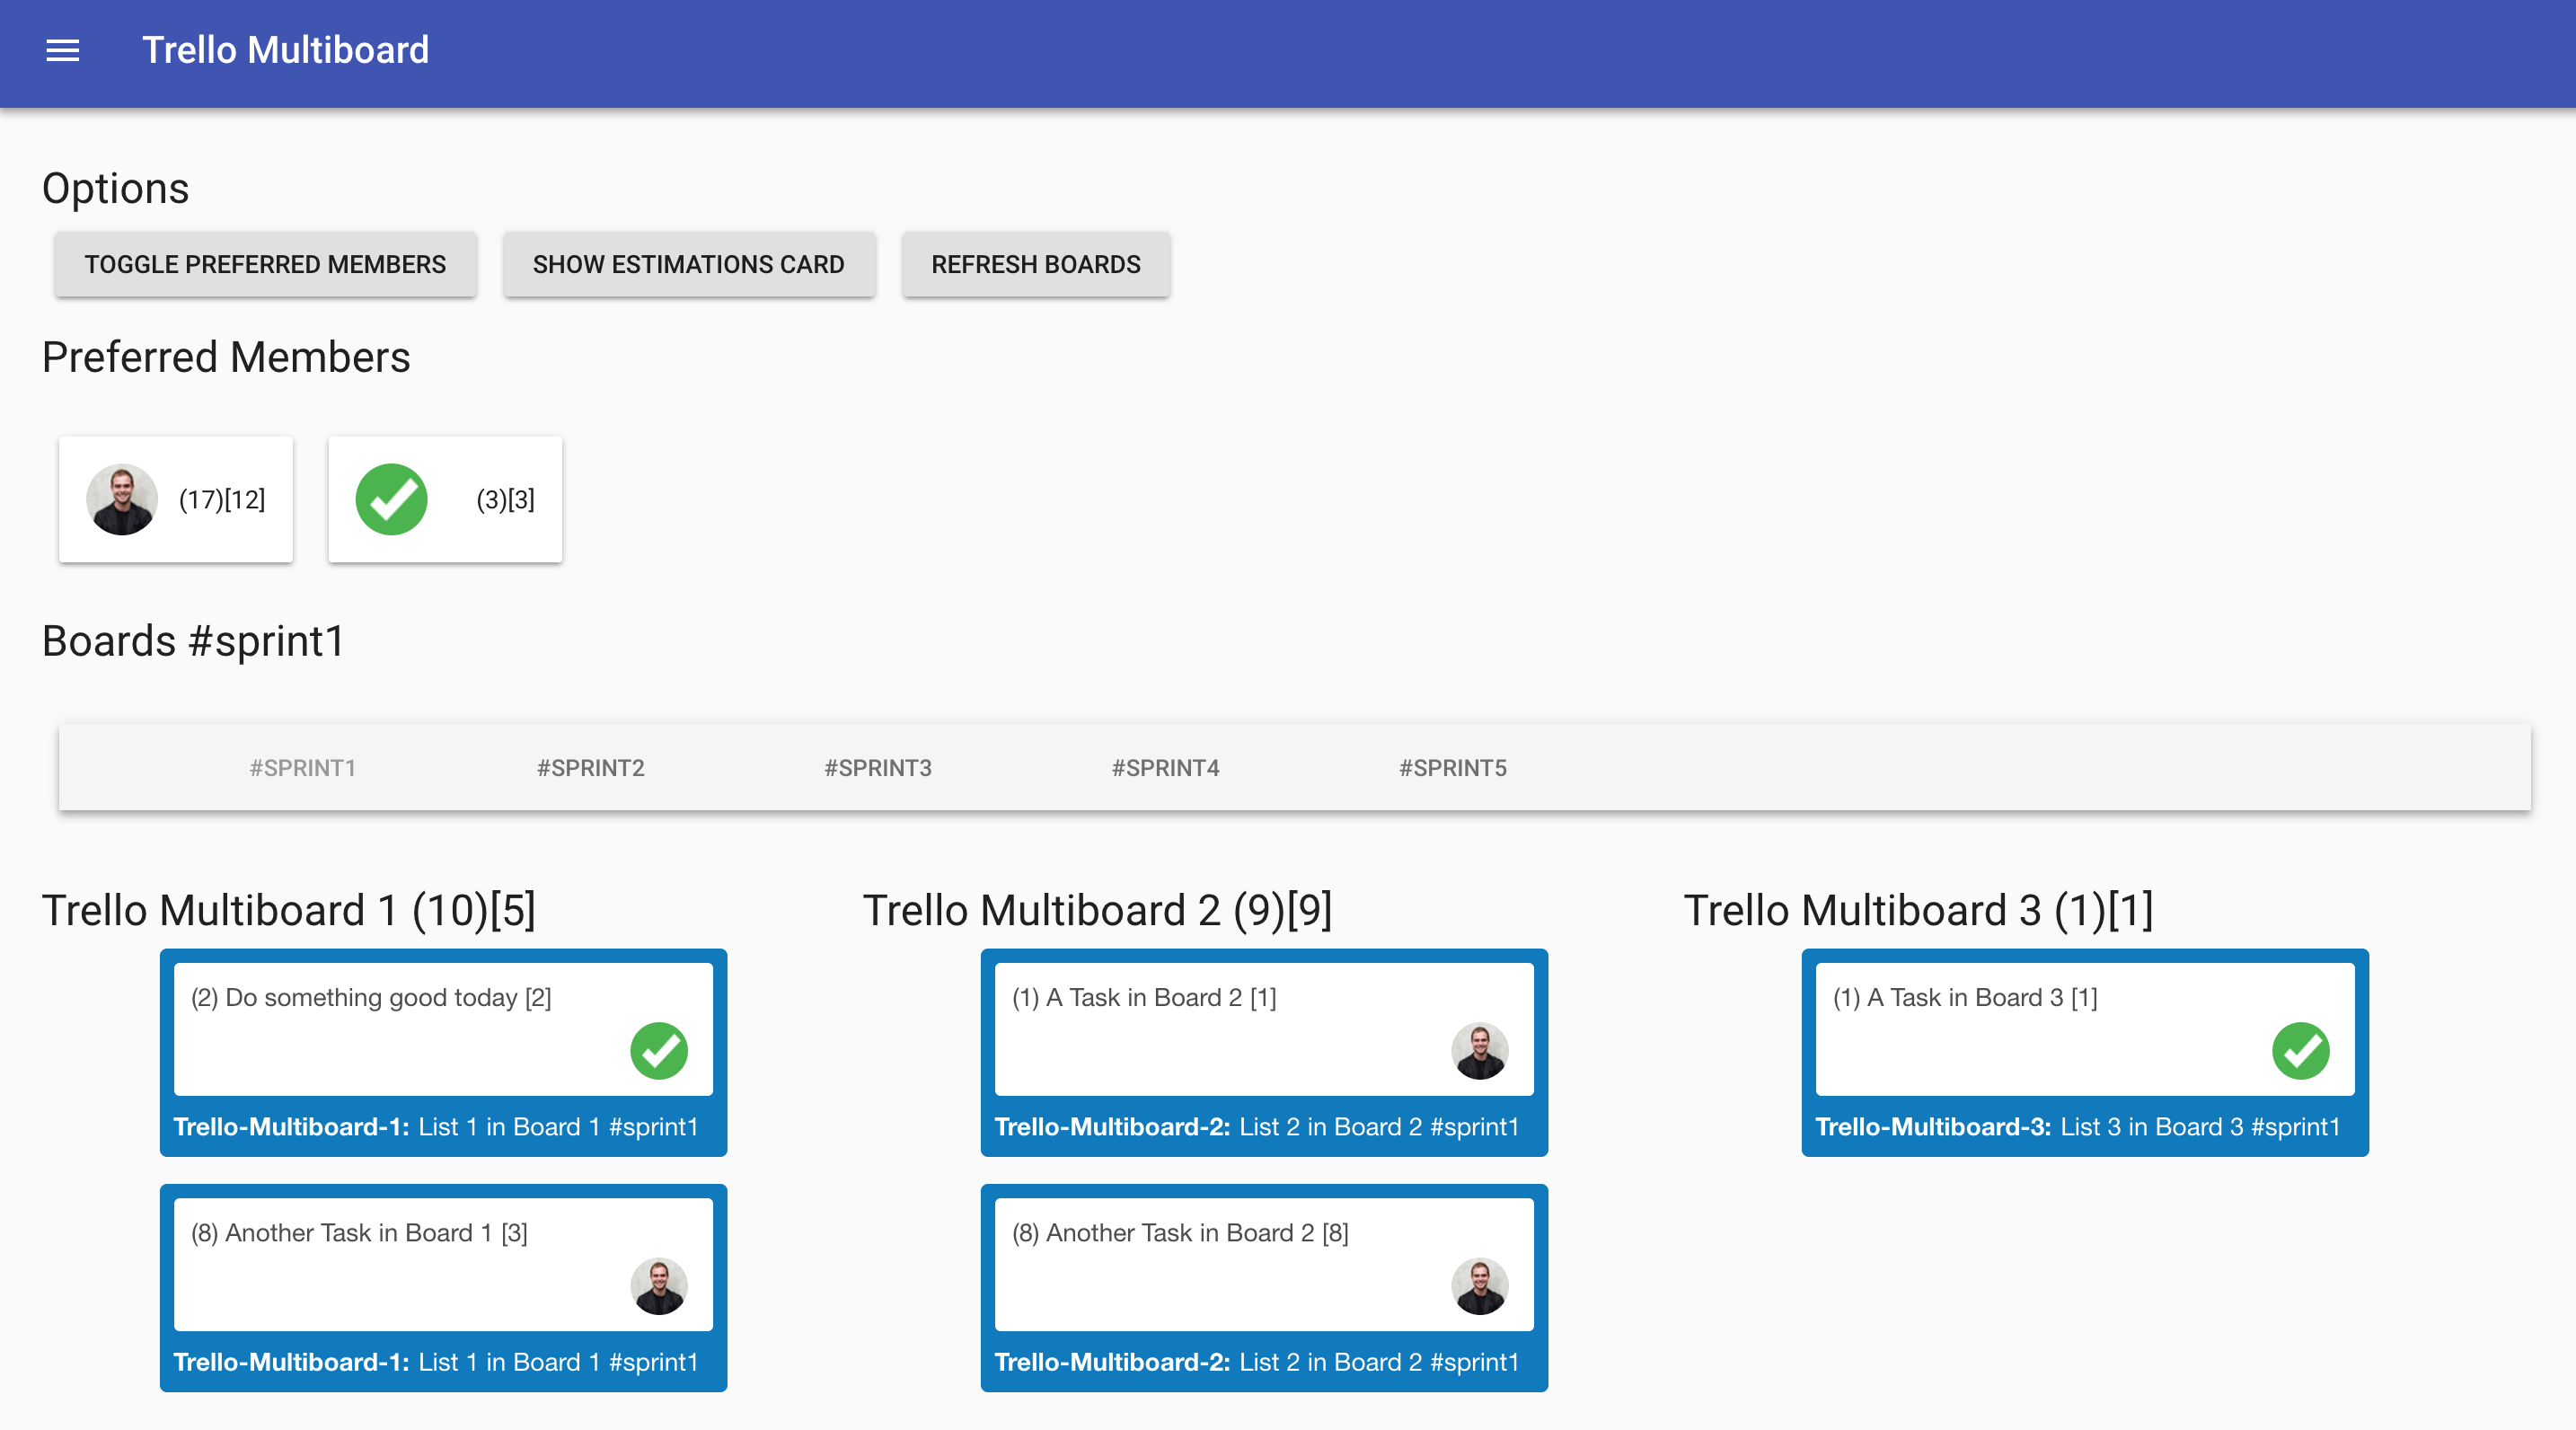Toggle preferred members button
This screenshot has height=1430, width=2576.
pos(265,264)
